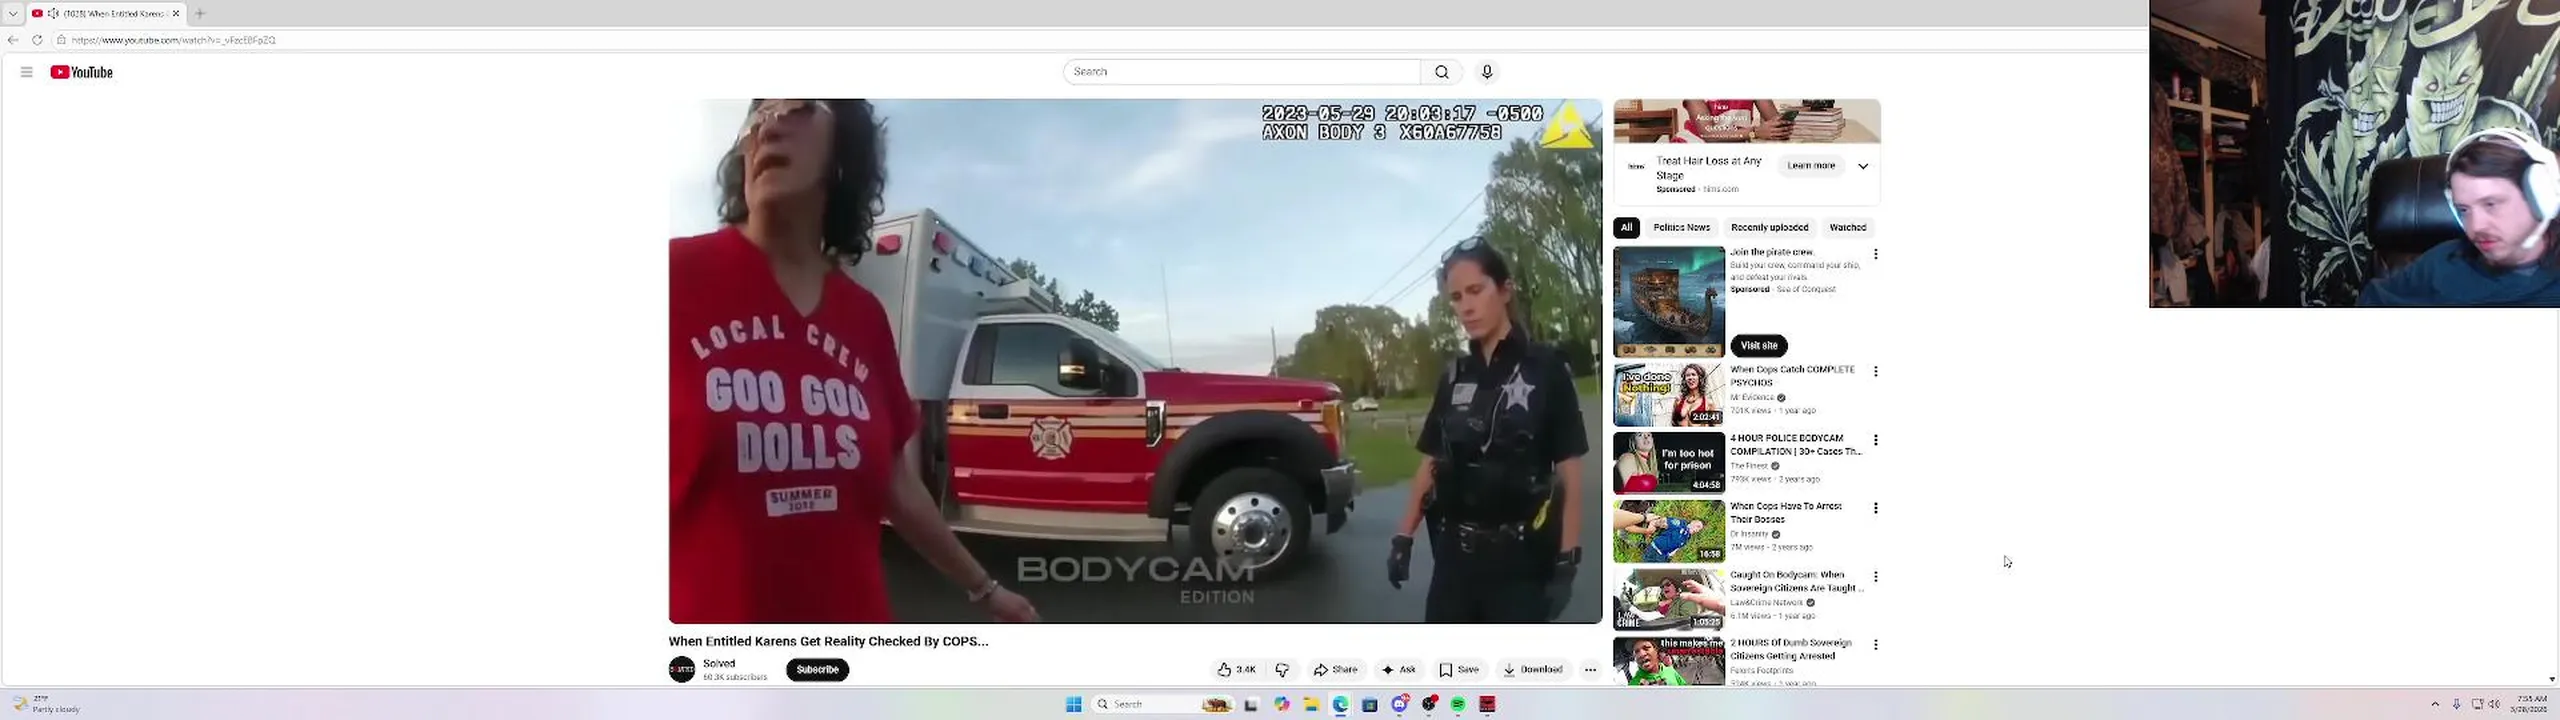Click the network icon in system tray
The height and width of the screenshot is (720, 2560).
click(x=2477, y=705)
